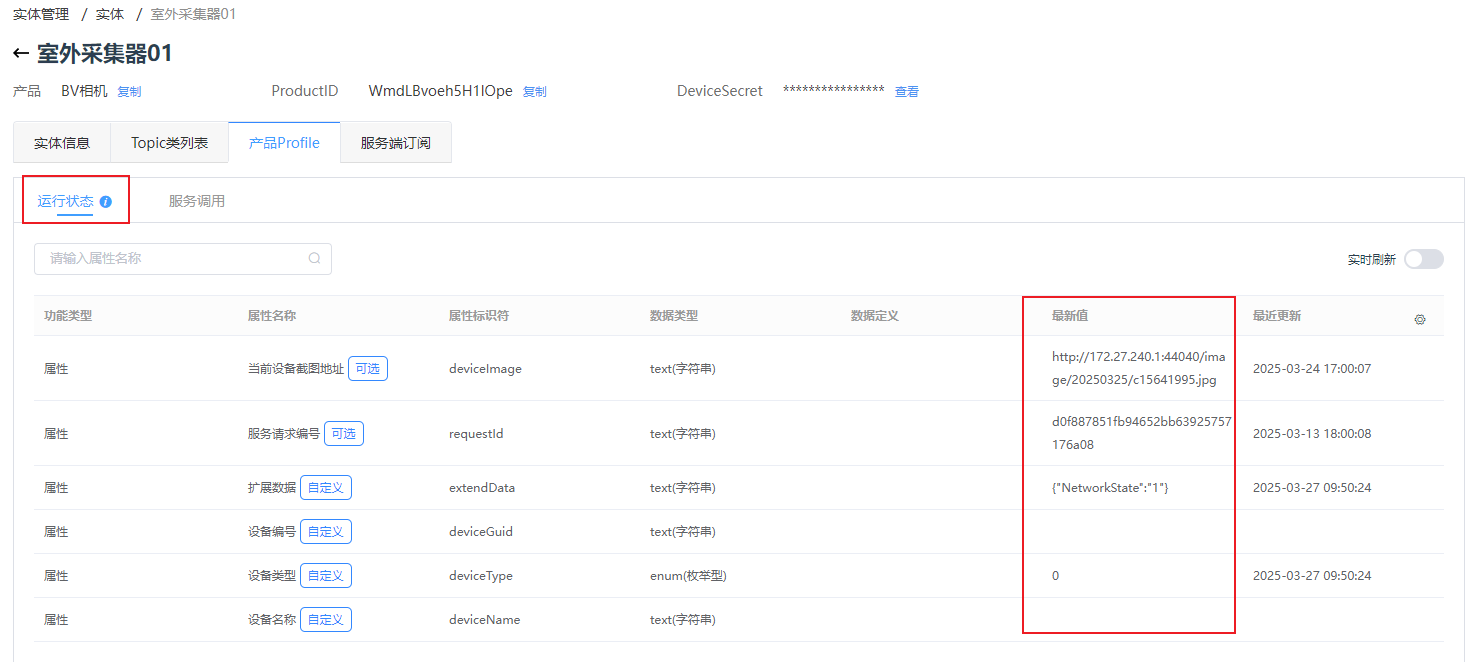Go to 实体管理 in breadcrumb
Image resolution: width=1477 pixels, height=662 pixels.
click(41, 14)
